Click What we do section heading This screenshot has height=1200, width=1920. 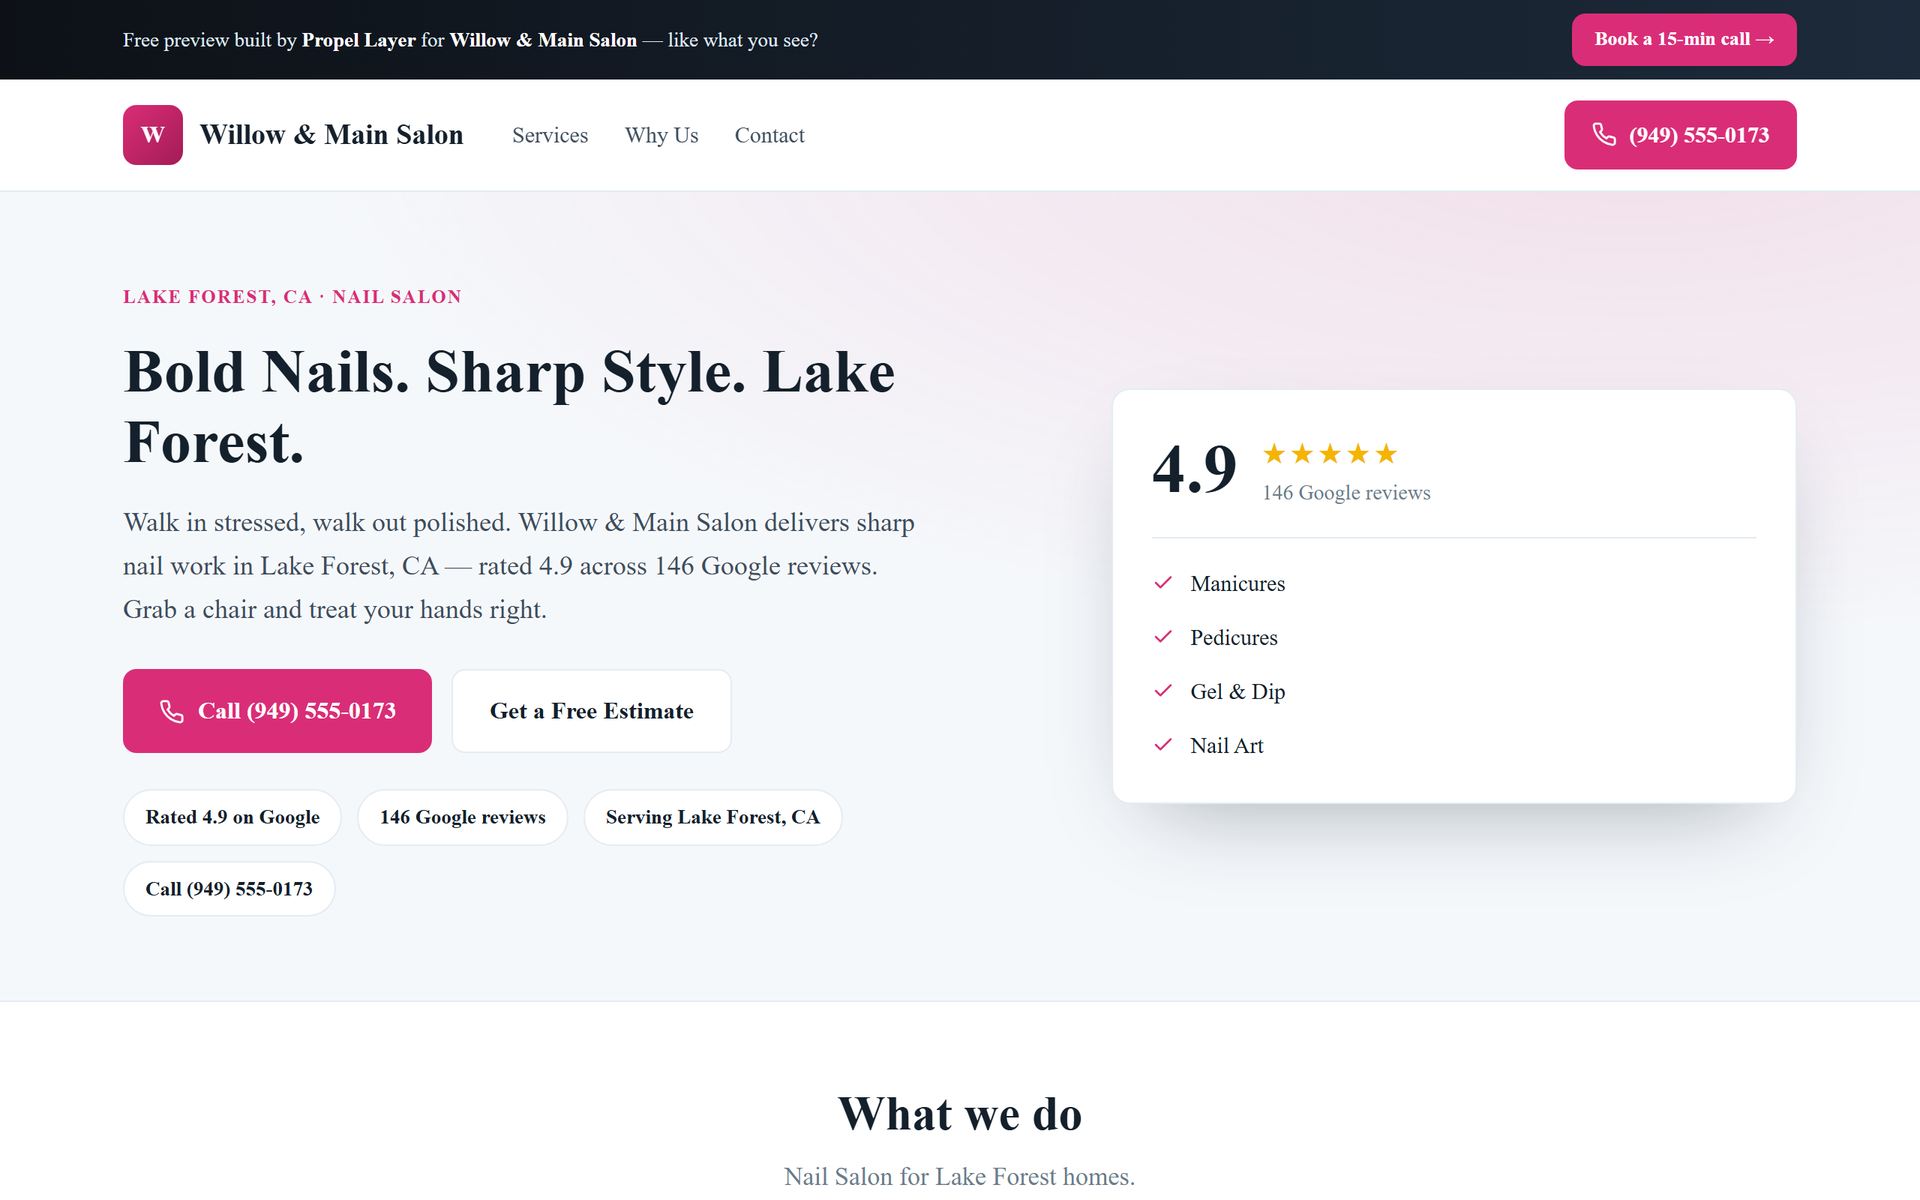[960, 1114]
